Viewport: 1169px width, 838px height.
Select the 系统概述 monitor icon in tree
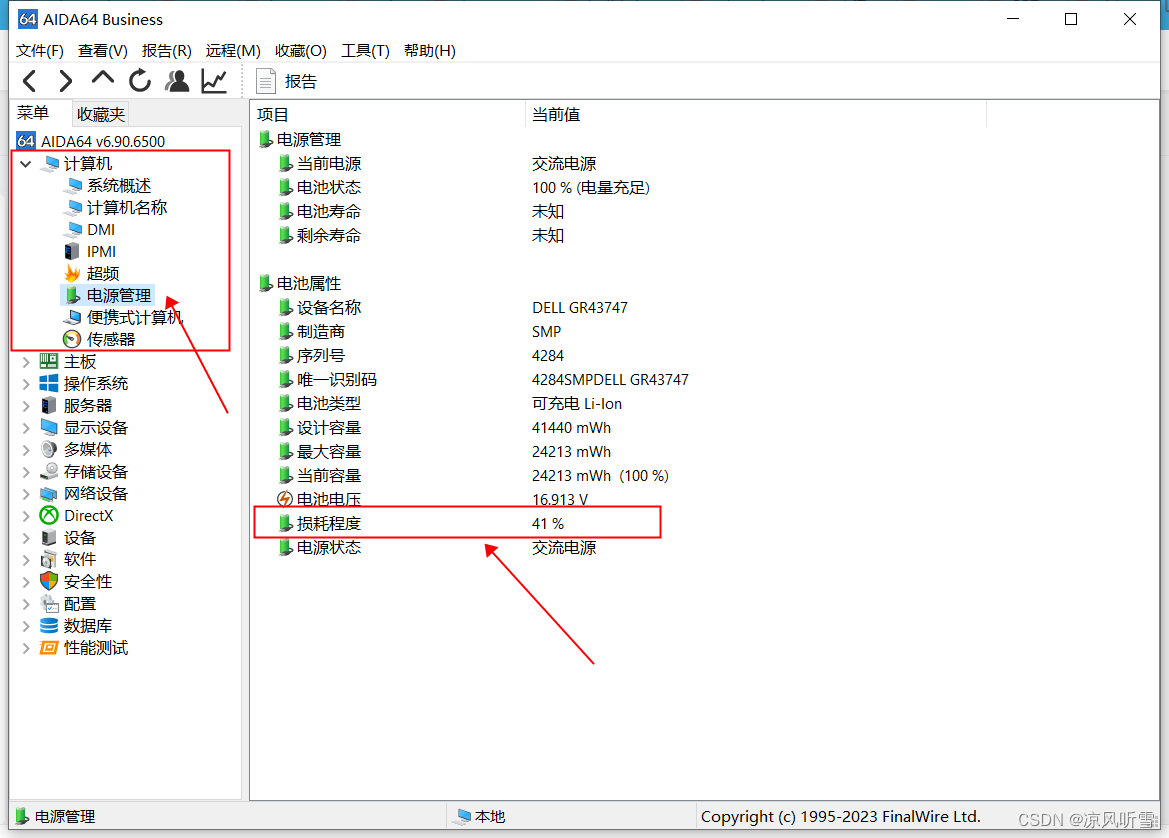coord(73,185)
